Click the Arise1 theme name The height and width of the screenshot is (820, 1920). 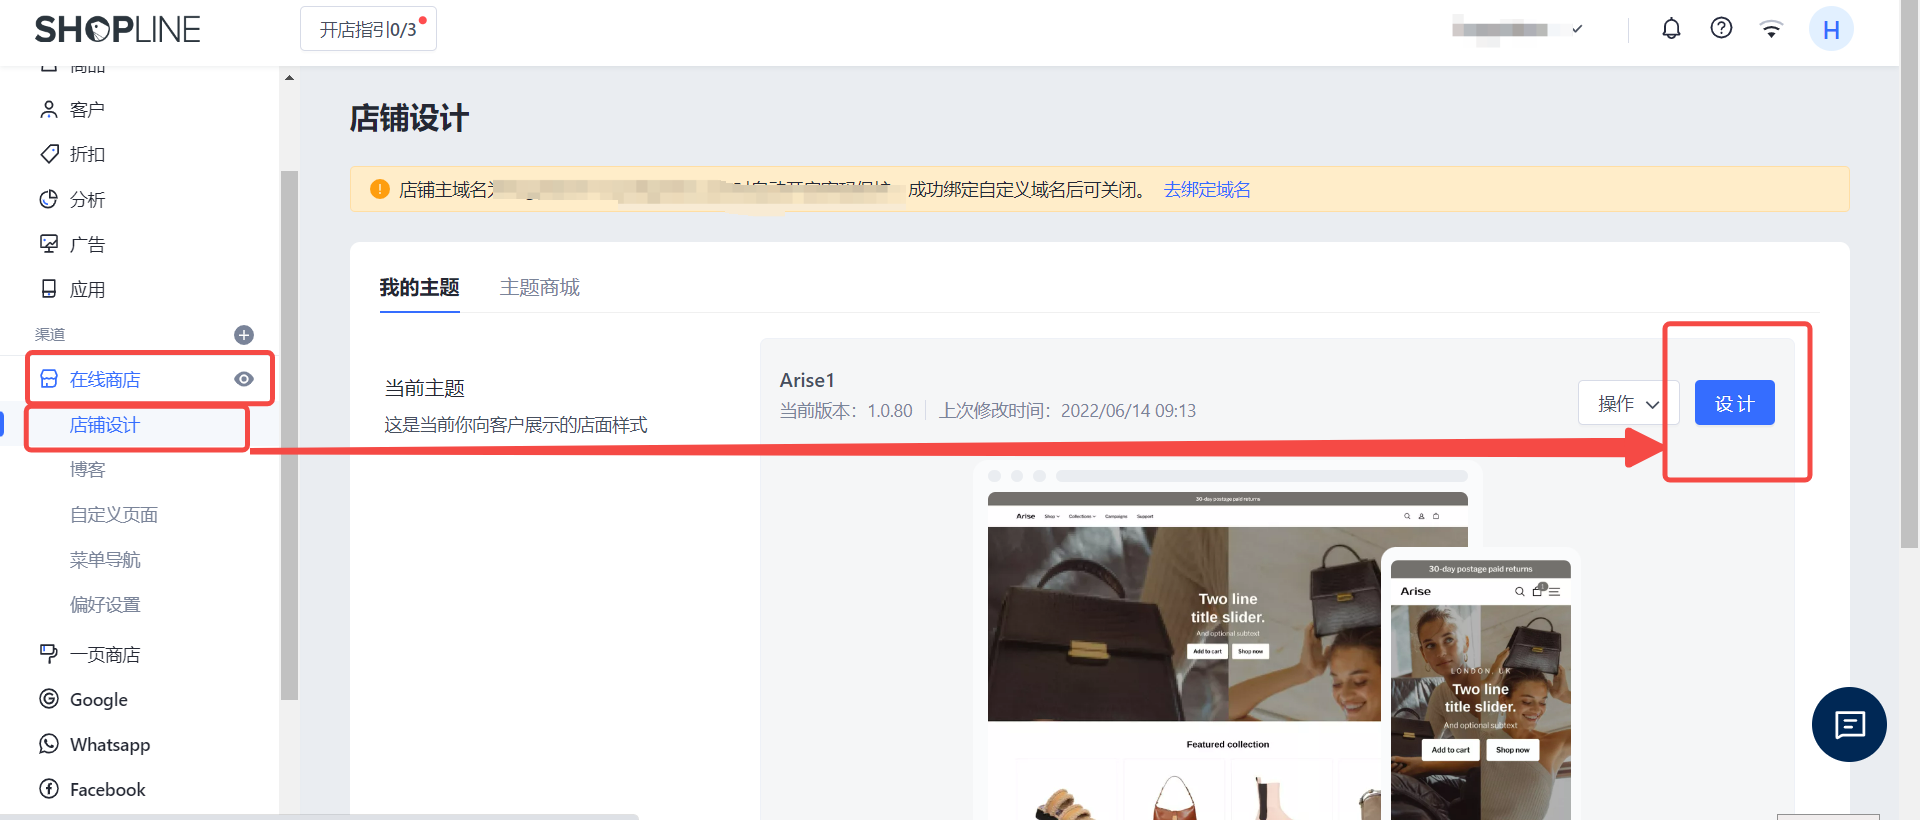(x=807, y=380)
